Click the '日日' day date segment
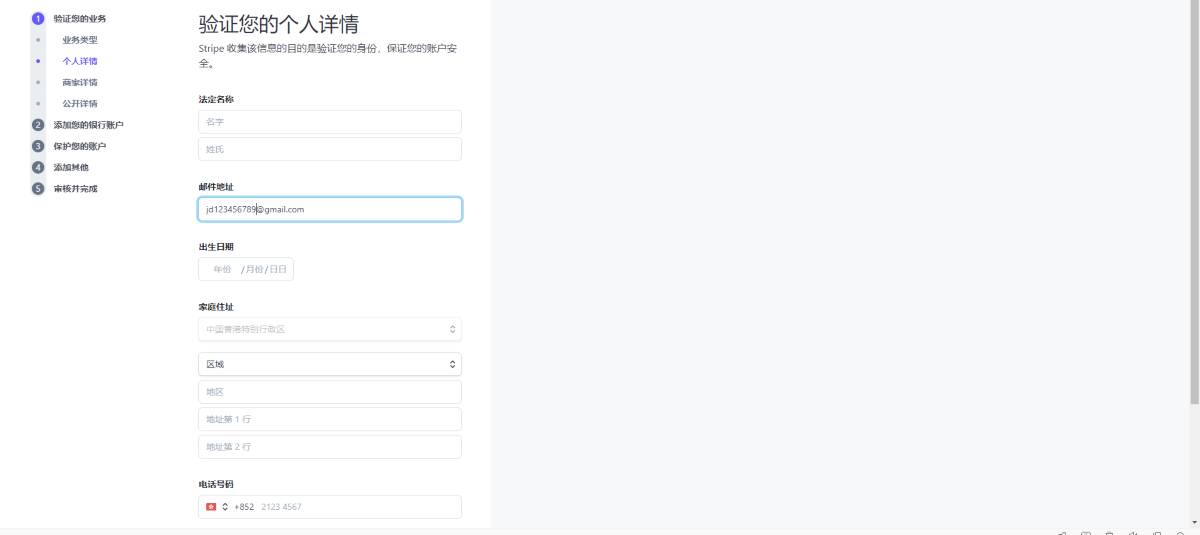 278,269
